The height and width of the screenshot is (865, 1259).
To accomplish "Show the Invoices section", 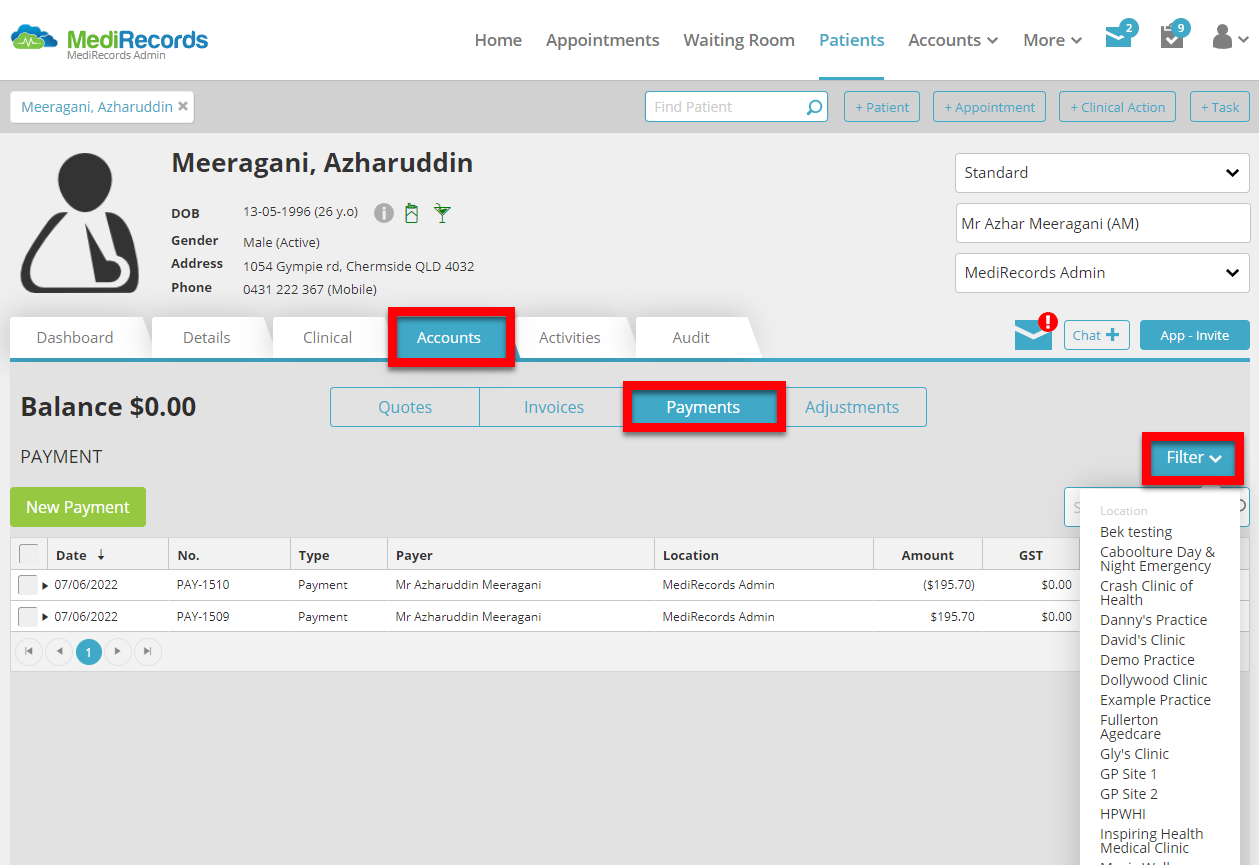I will pos(554,407).
